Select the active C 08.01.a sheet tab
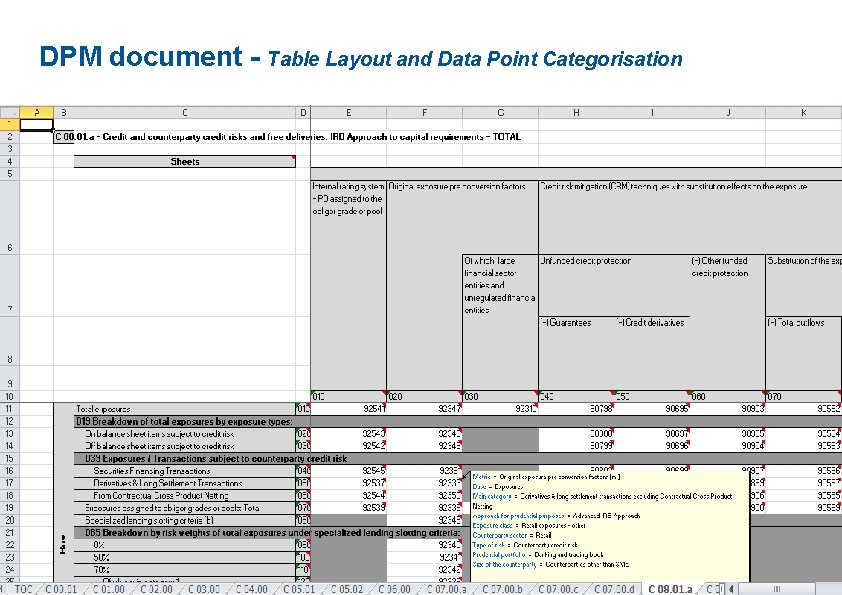 [x=671, y=589]
